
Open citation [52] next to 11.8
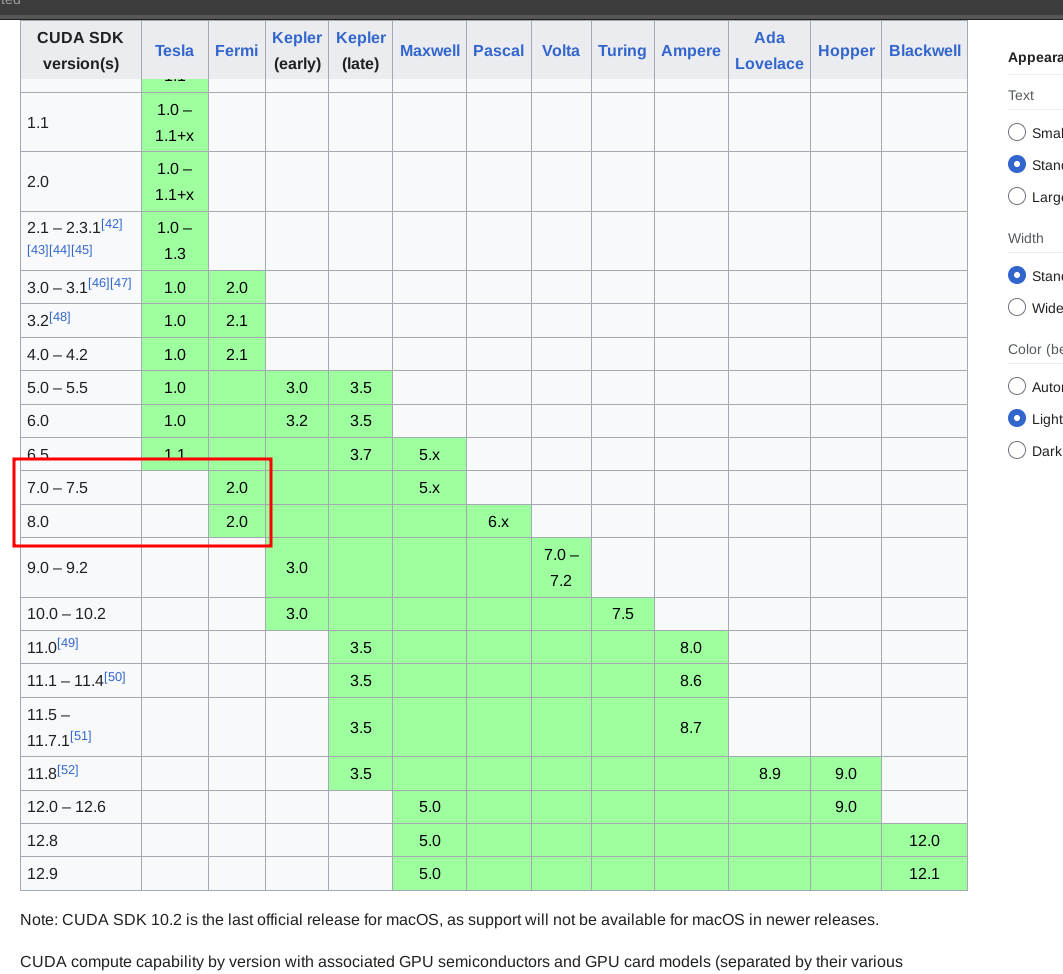click(x=68, y=769)
